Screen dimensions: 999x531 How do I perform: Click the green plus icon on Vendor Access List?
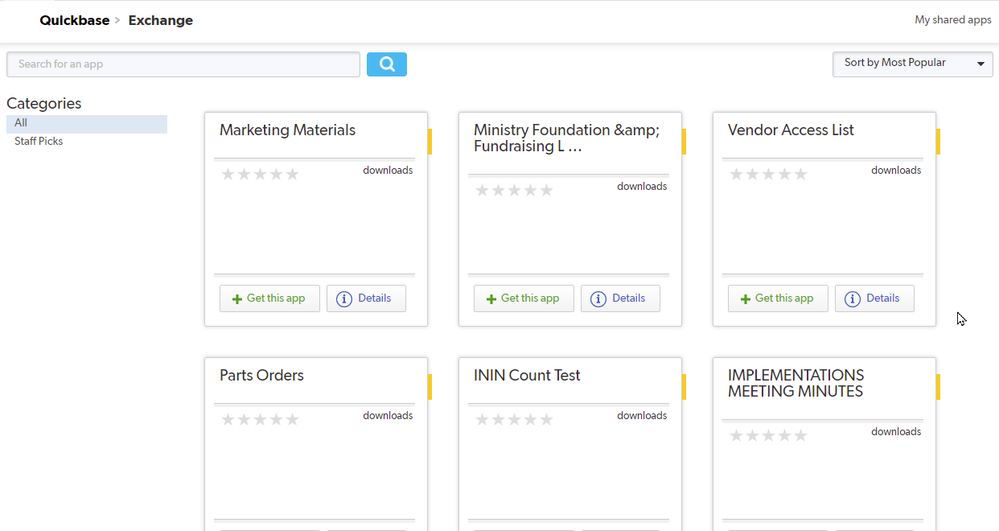pos(745,299)
